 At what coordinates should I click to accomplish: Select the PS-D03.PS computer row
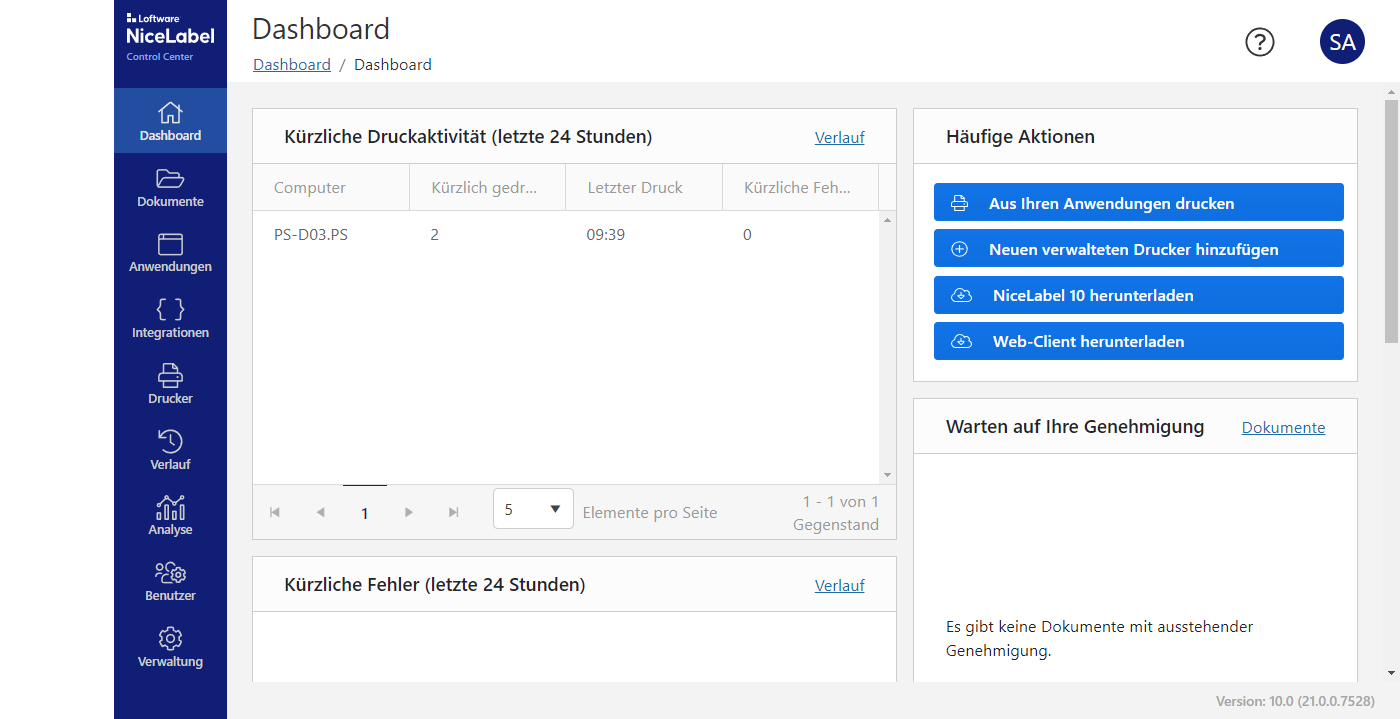tap(566, 235)
